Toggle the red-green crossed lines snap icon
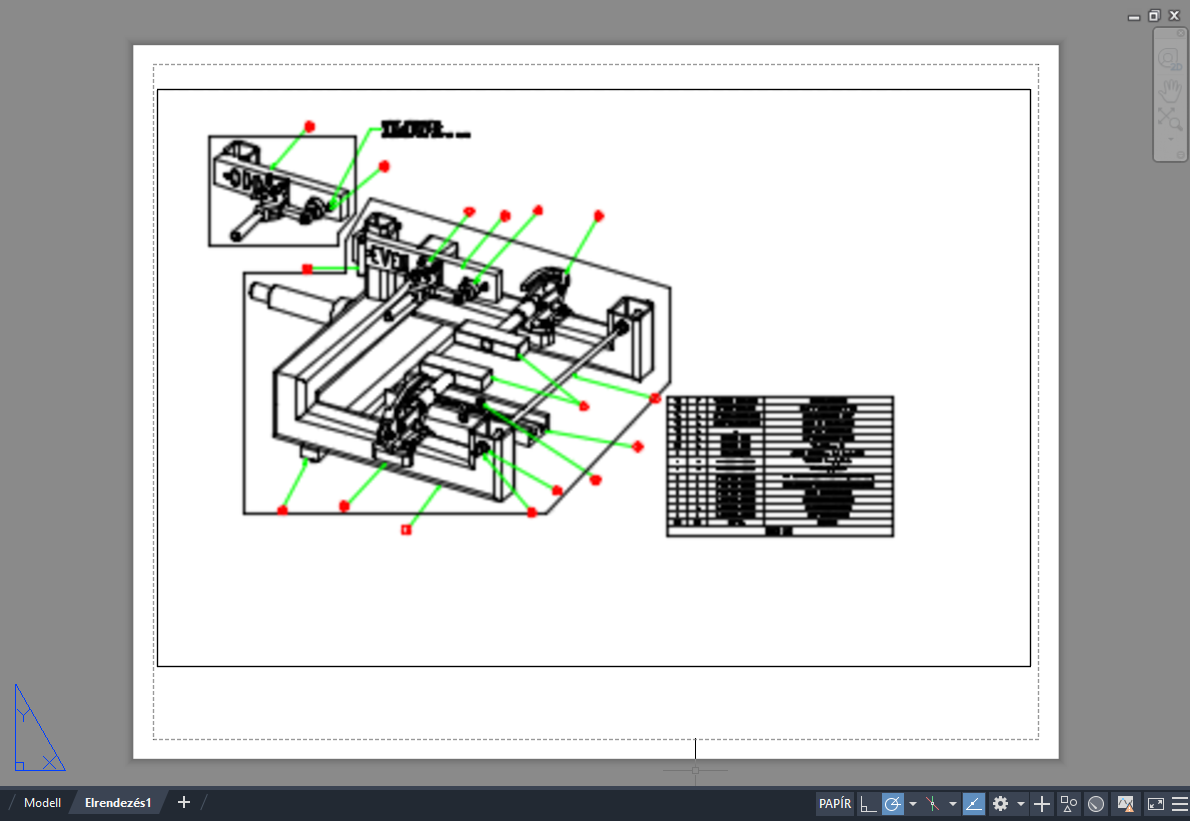 [933, 804]
